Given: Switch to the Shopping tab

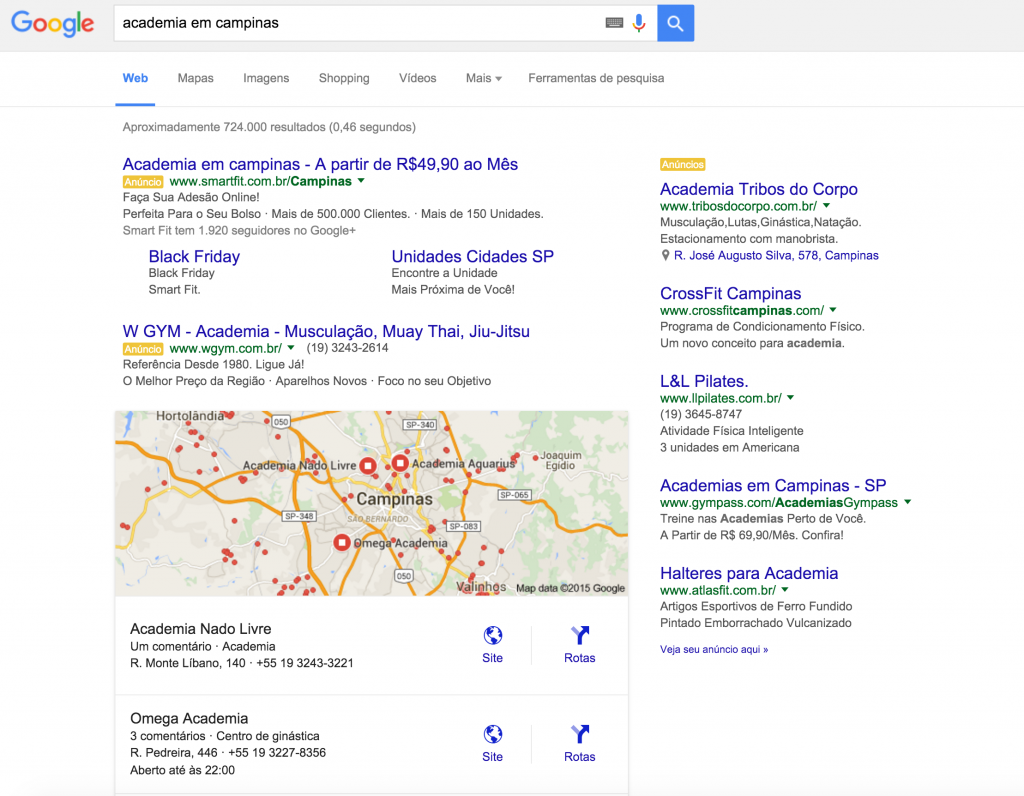Looking at the screenshot, I should [x=344, y=78].
